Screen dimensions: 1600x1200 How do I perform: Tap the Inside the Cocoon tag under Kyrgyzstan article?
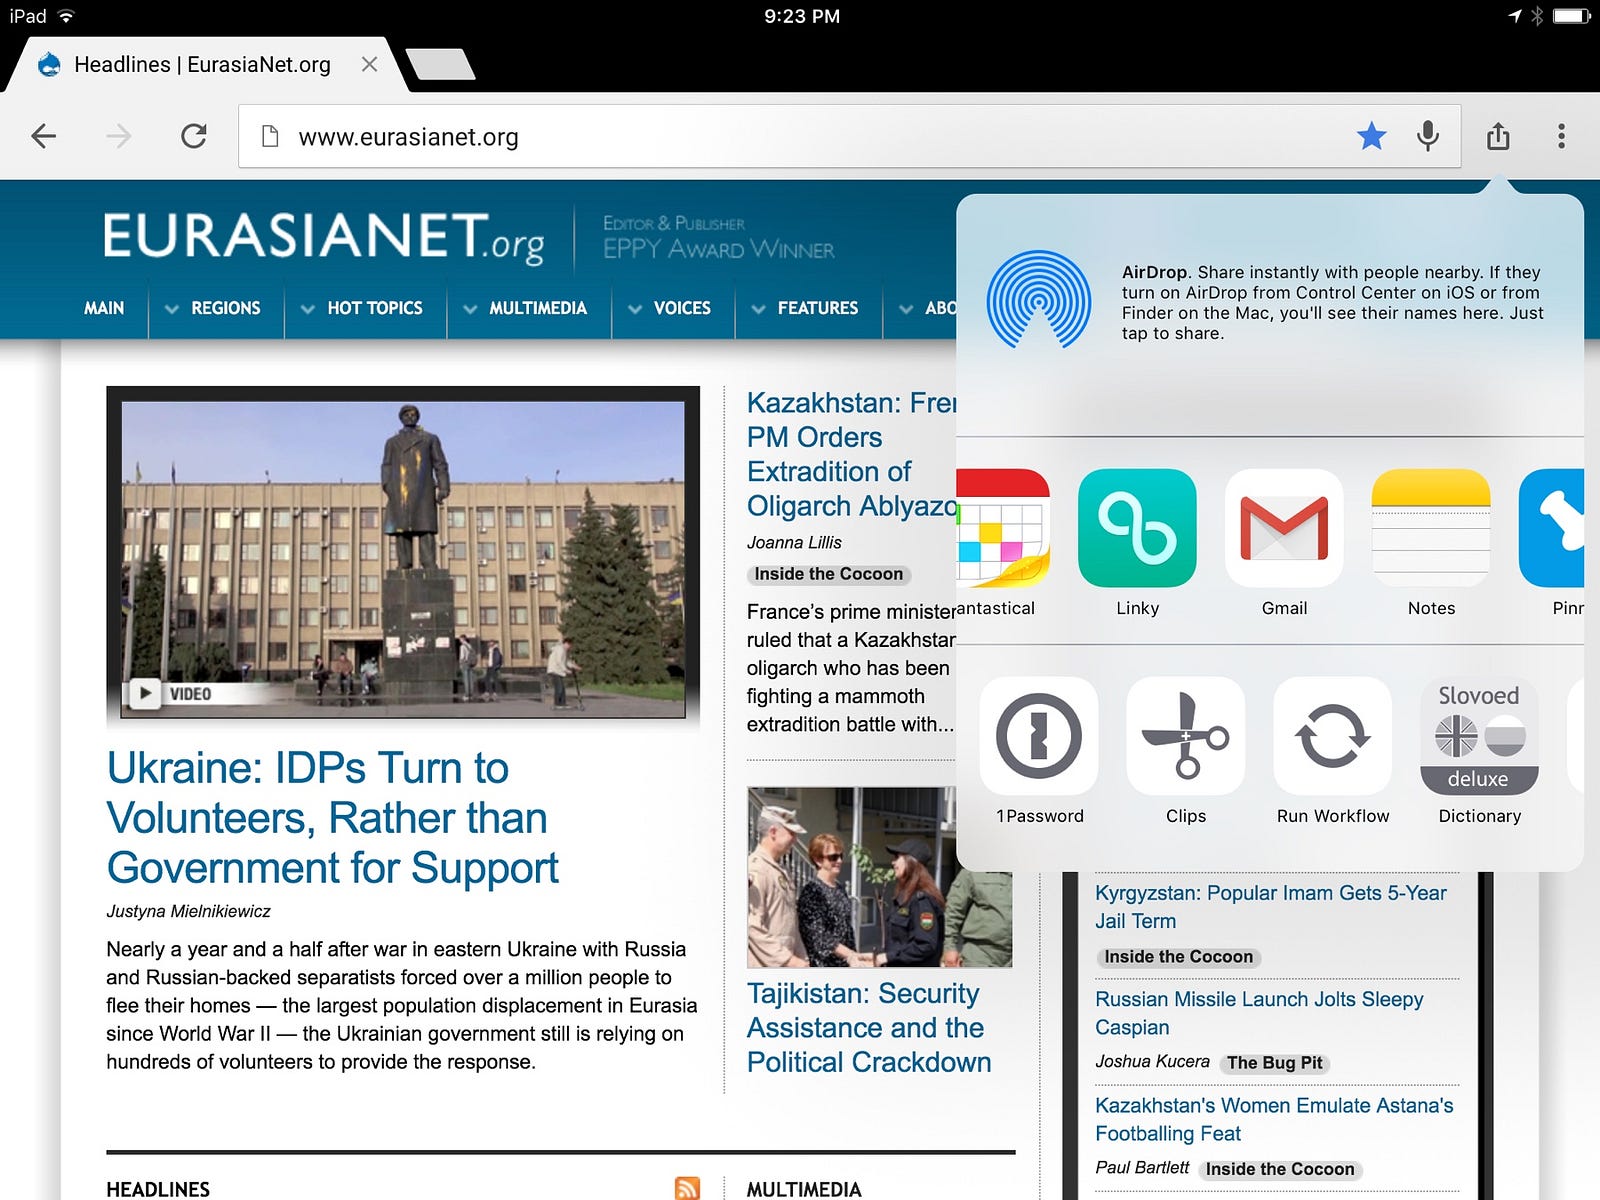coord(1179,957)
